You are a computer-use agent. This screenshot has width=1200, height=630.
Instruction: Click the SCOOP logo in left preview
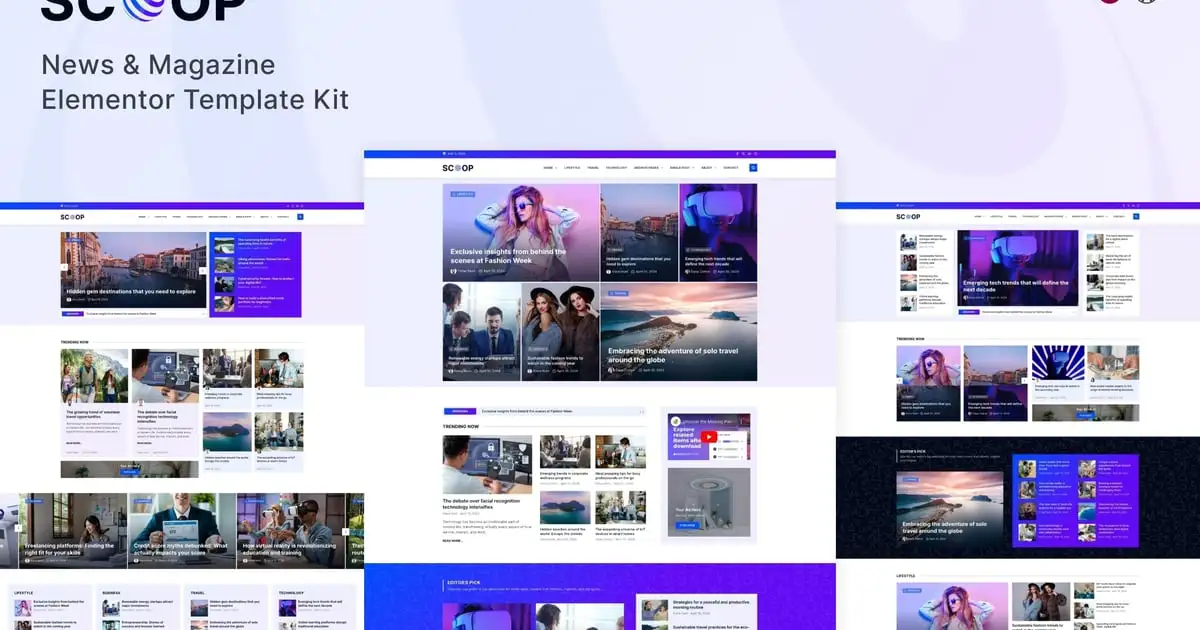tap(71, 216)
